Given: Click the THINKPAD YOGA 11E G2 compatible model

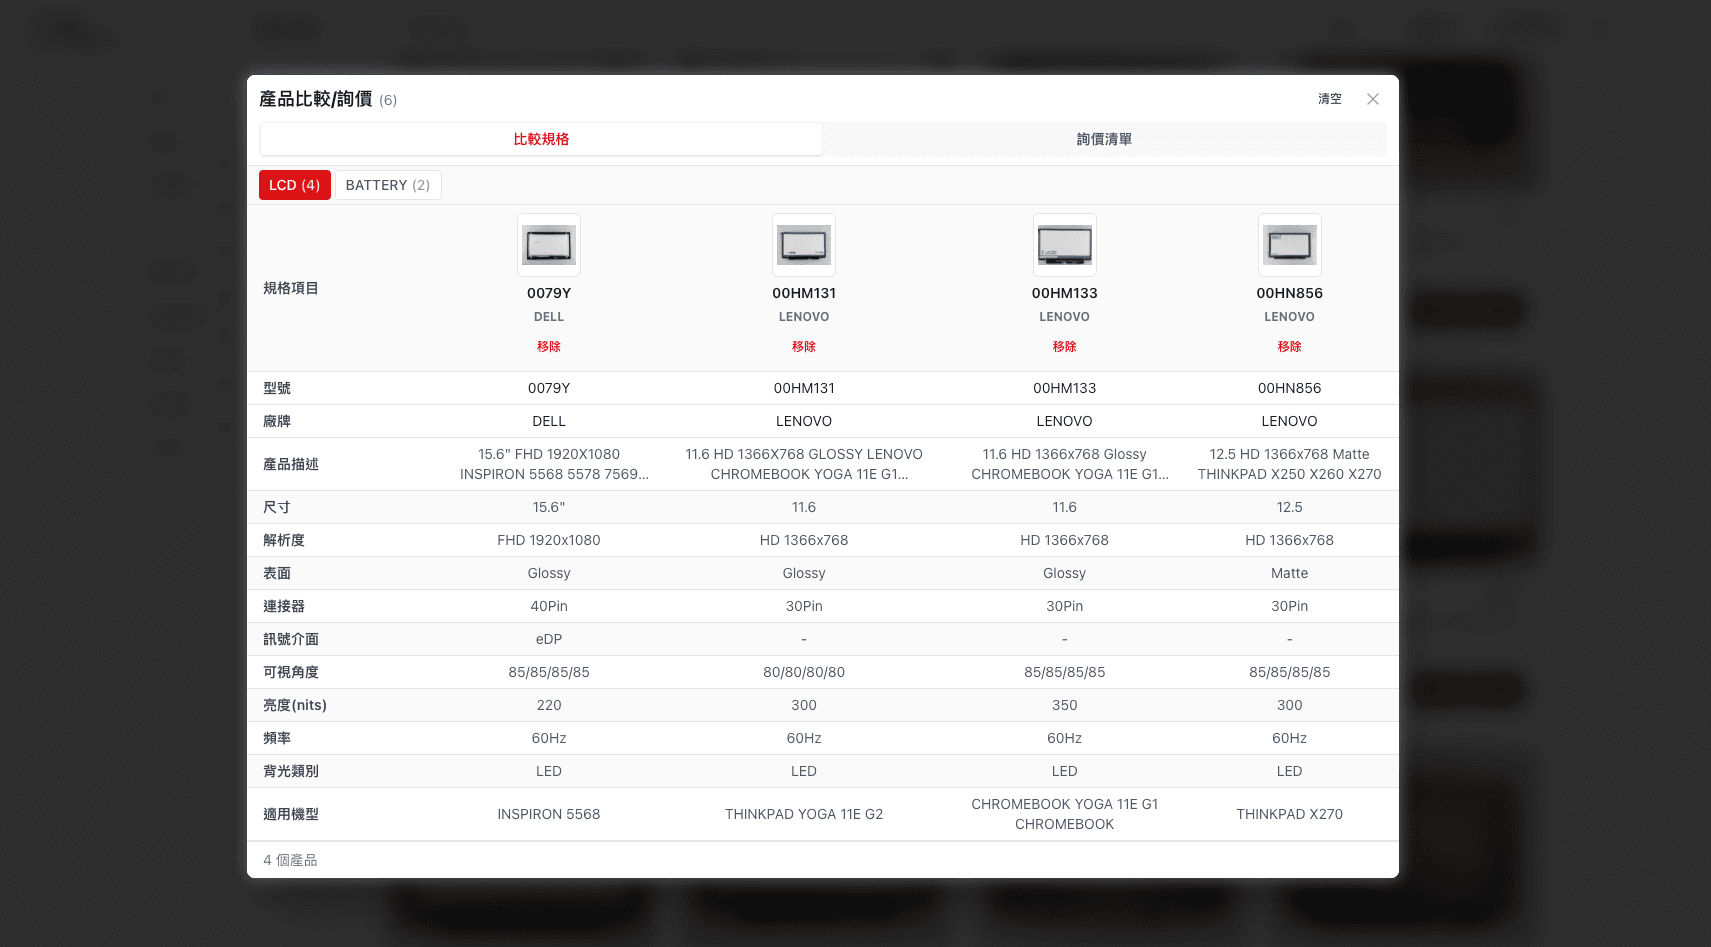Looking at the screenshot, I should tap(803, 814).
